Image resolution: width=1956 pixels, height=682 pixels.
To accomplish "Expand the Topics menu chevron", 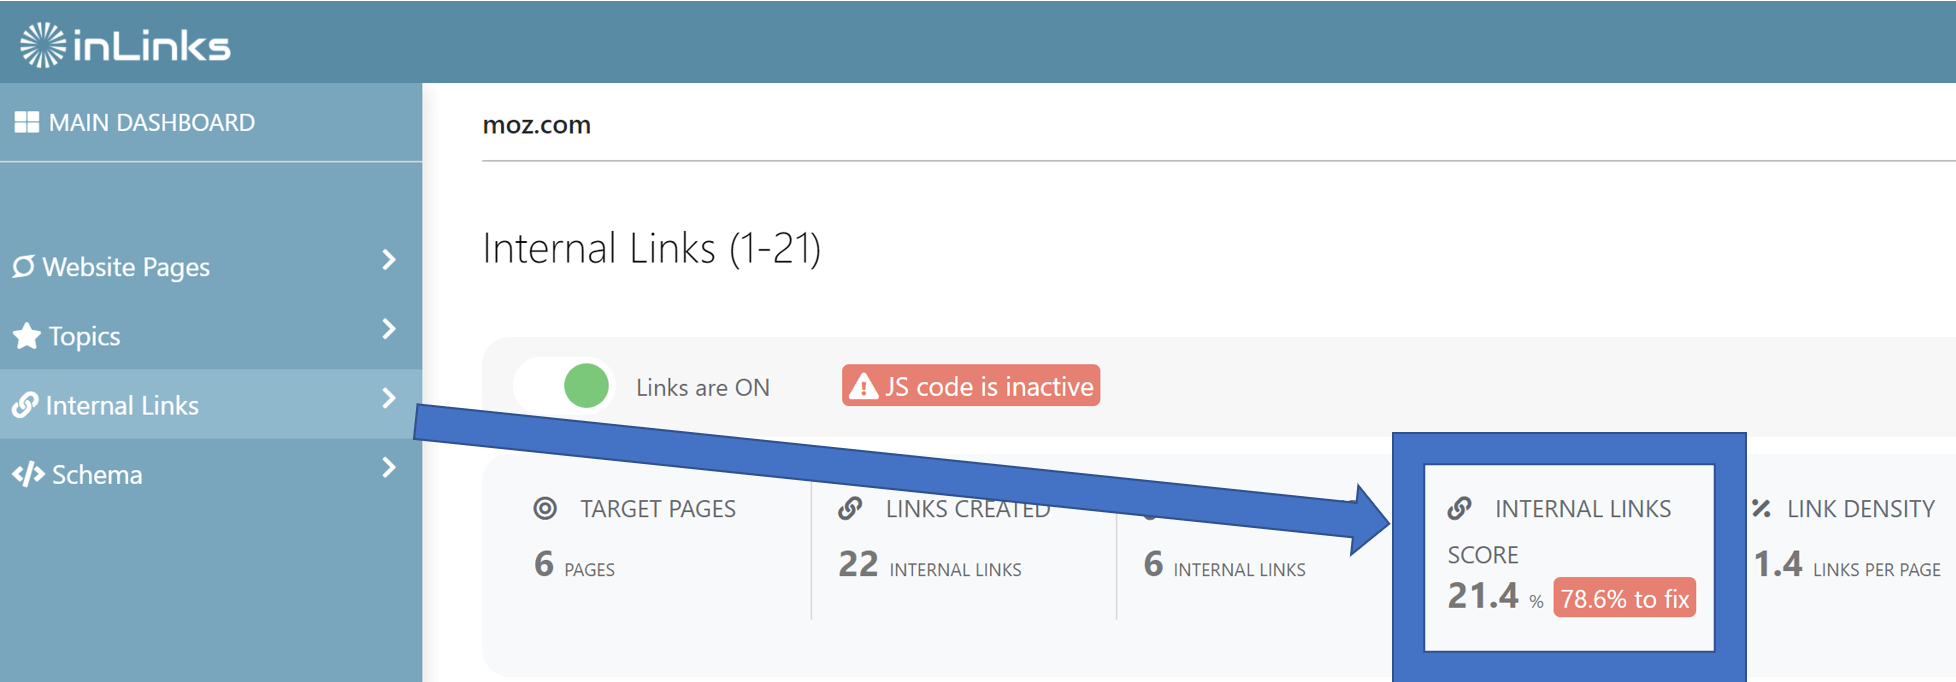I will 389,329.
